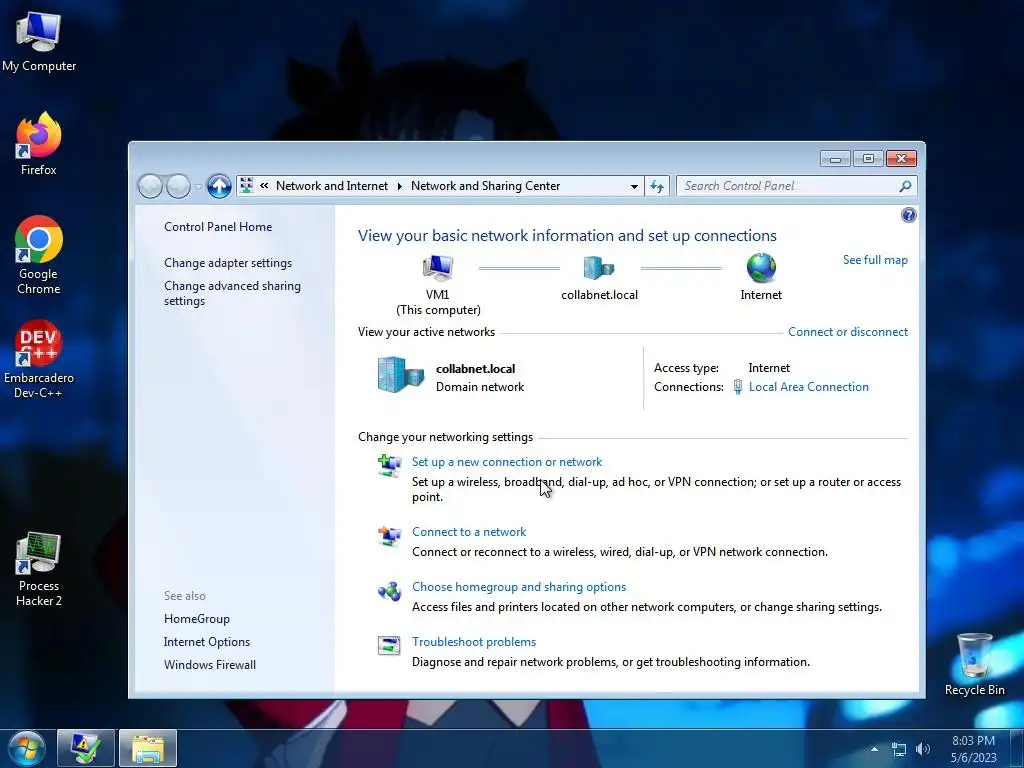Image resolution: width=1024 pixels, height=768 pixels.
Task: Click the Internet globe icon
Action: pyautogui.click(x=761, y=268)
